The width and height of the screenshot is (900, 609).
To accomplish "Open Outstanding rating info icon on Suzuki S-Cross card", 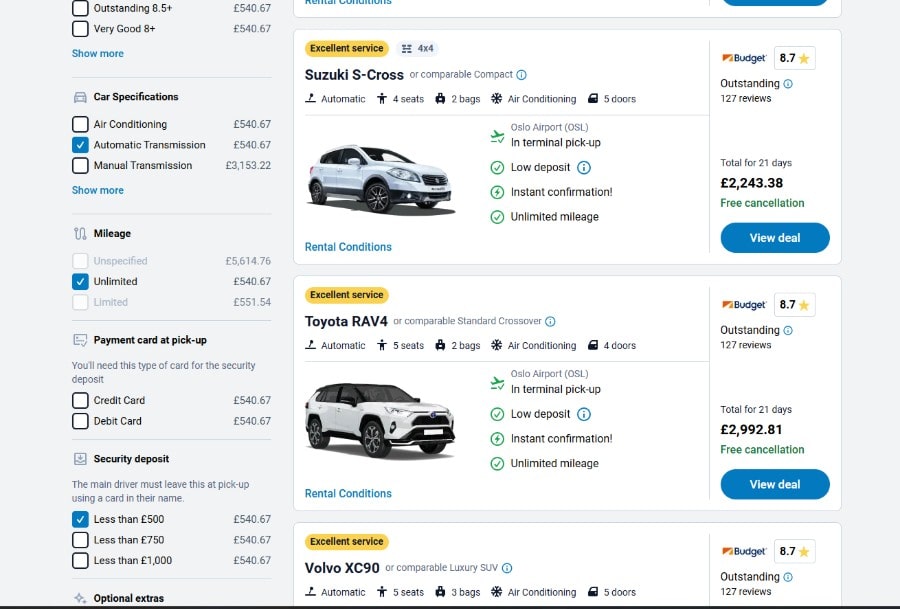I will pos(788,84).
